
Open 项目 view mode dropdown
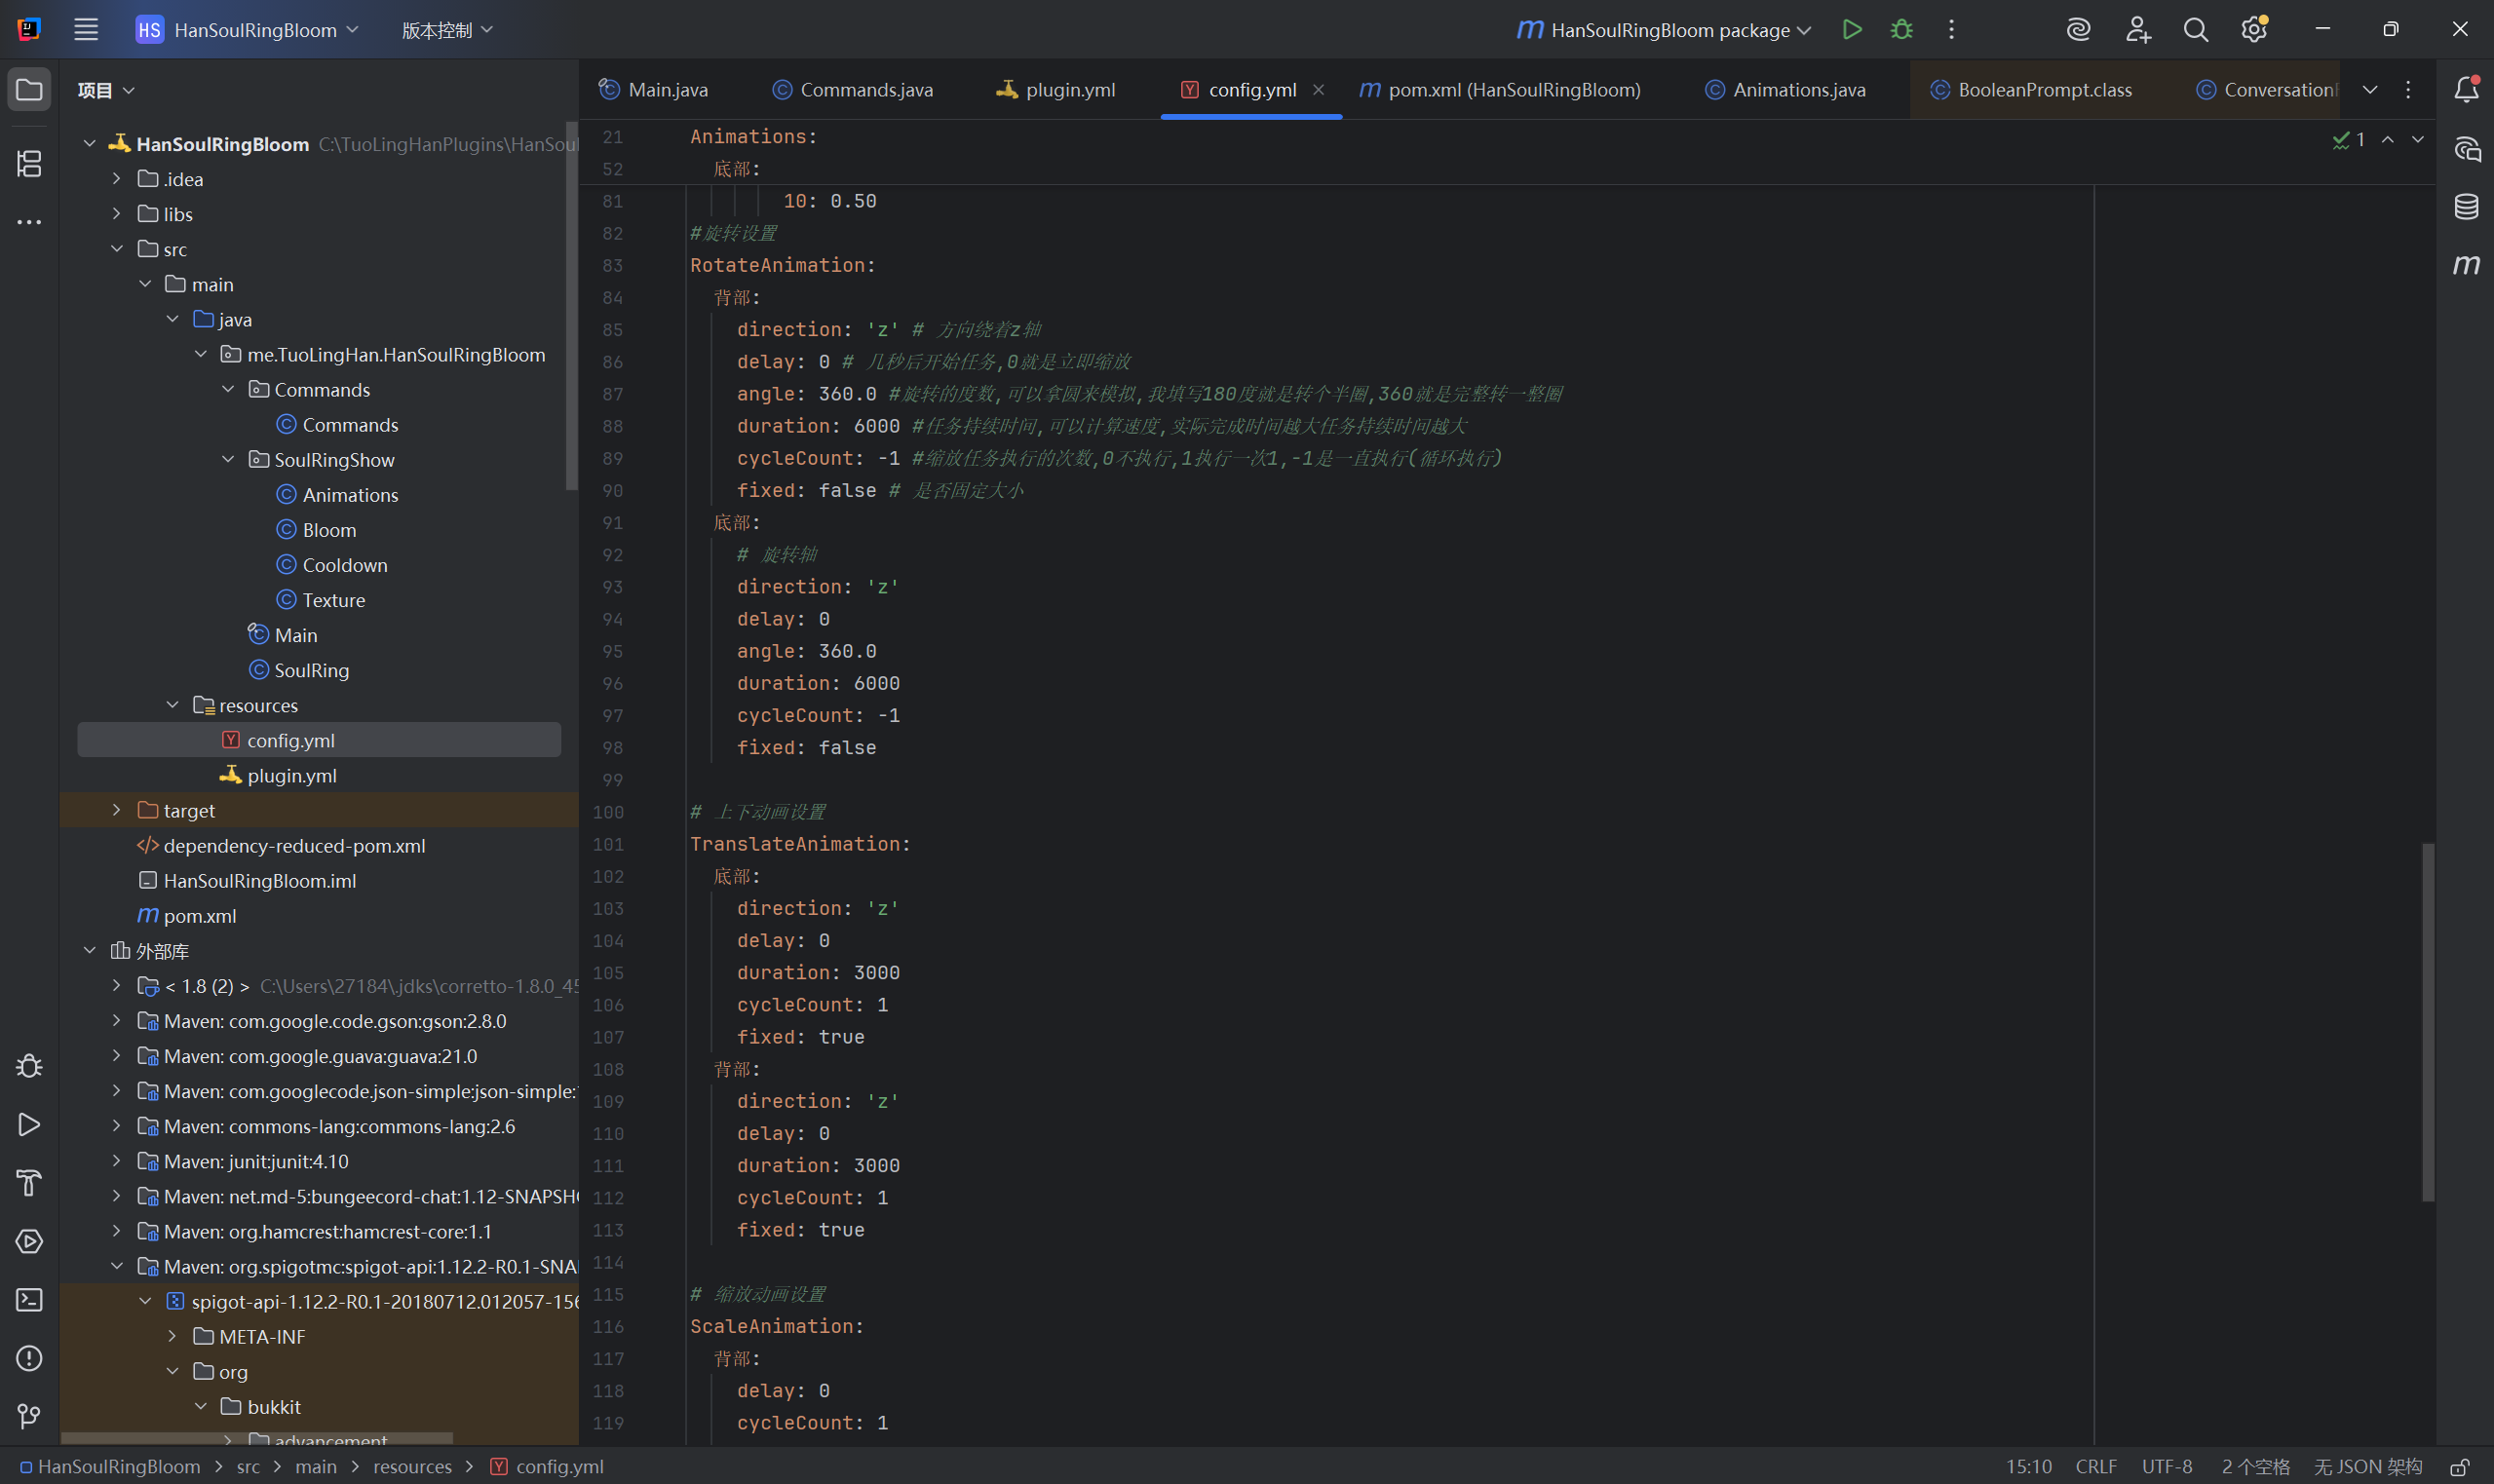click(x=106, y=90)
